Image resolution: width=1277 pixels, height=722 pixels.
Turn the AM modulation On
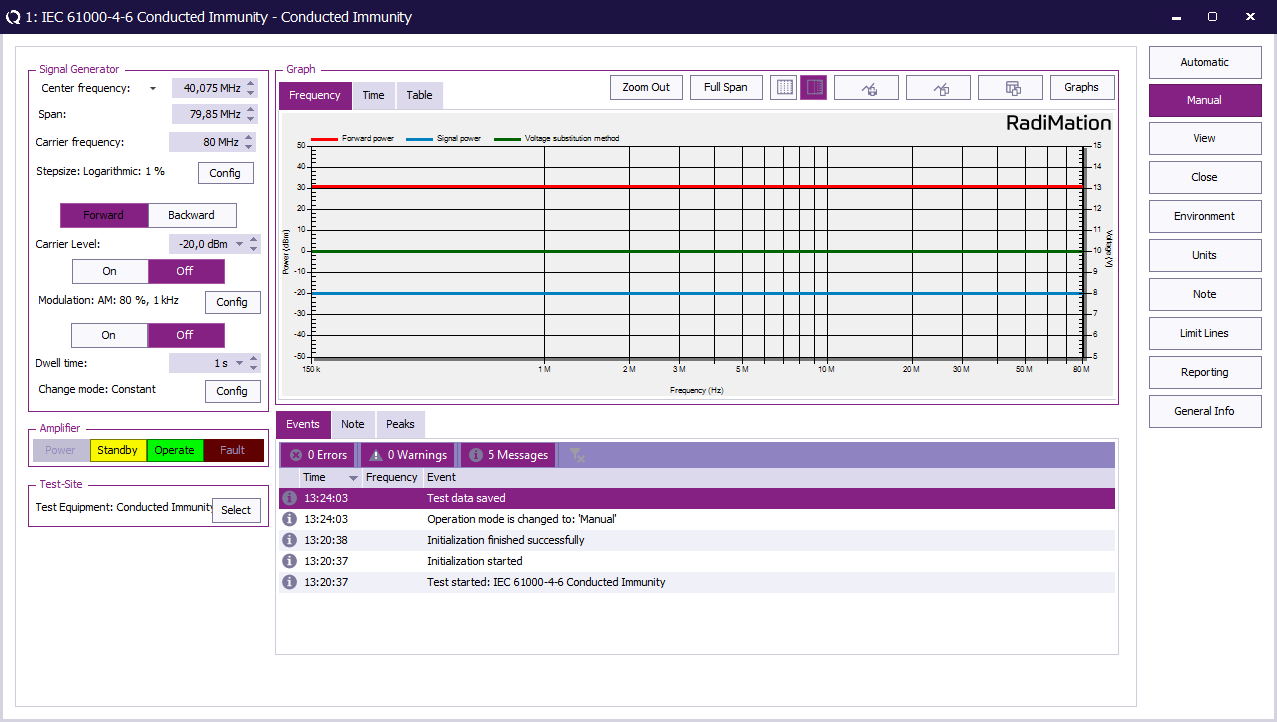coord(109,335)
